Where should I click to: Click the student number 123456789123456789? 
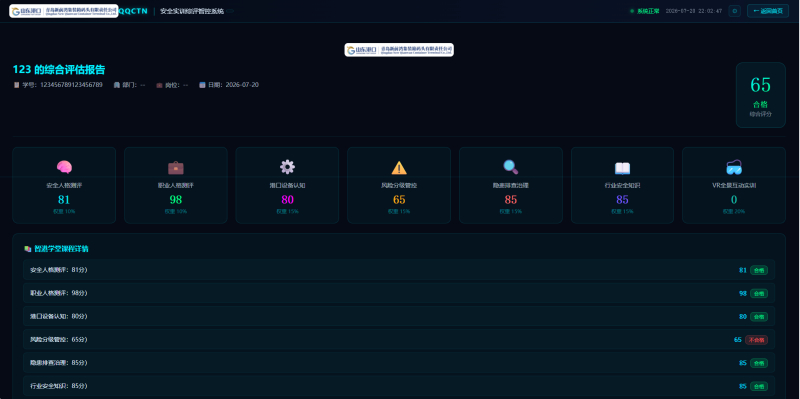[x=71, y=85]
